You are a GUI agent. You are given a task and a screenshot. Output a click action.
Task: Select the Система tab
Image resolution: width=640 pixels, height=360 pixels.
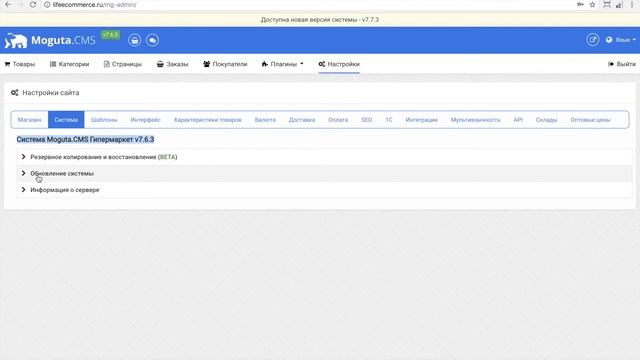(x=66, y=120)
